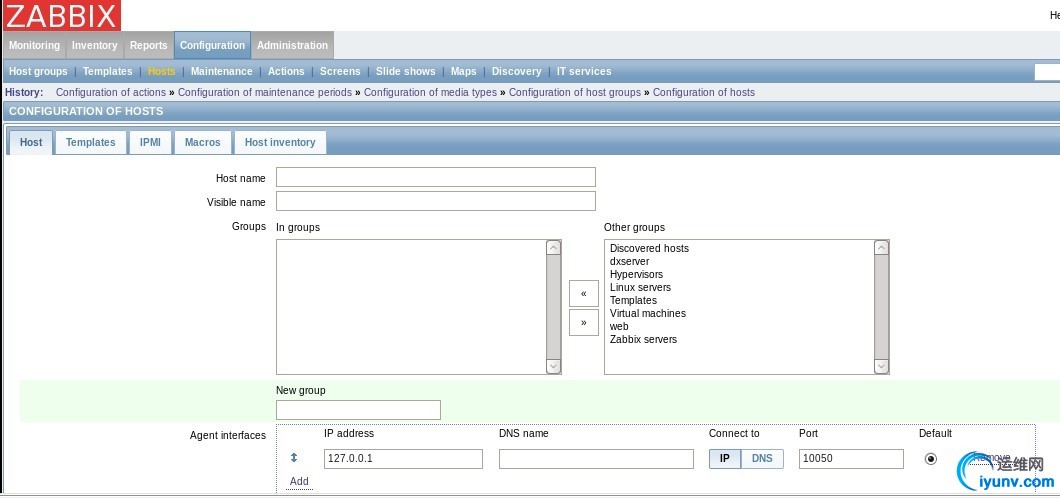1060x498 pixels.
Task: Open the Administration menu
Action: click(x=292, y=45)
